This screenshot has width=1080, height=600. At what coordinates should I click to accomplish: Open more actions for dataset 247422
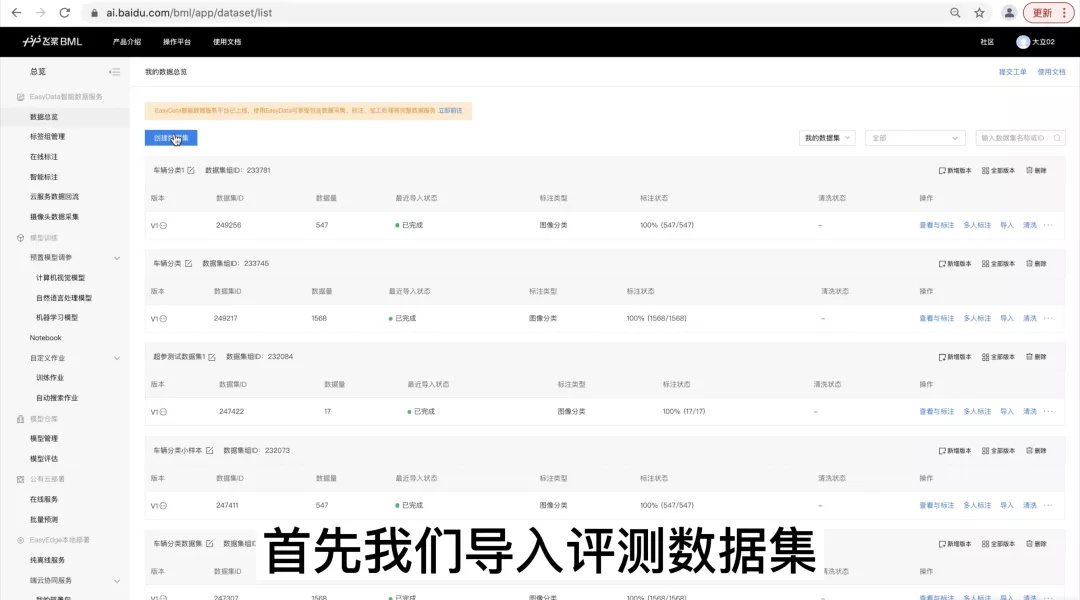tap(1048, 411)
